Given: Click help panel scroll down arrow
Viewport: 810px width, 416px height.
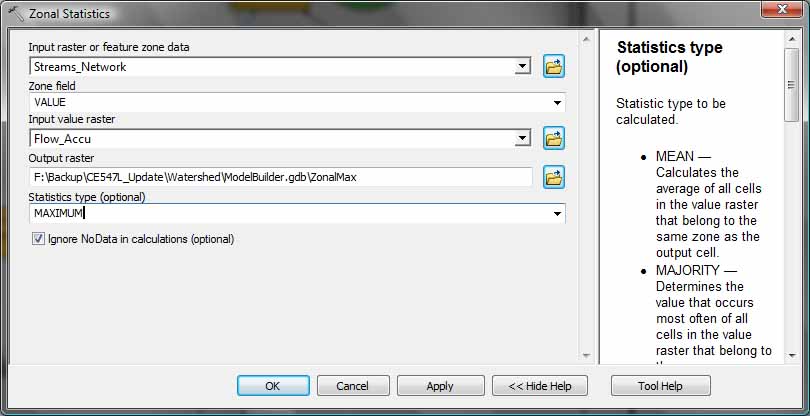Looking at the screenshot, I should [x=792, y=356].
